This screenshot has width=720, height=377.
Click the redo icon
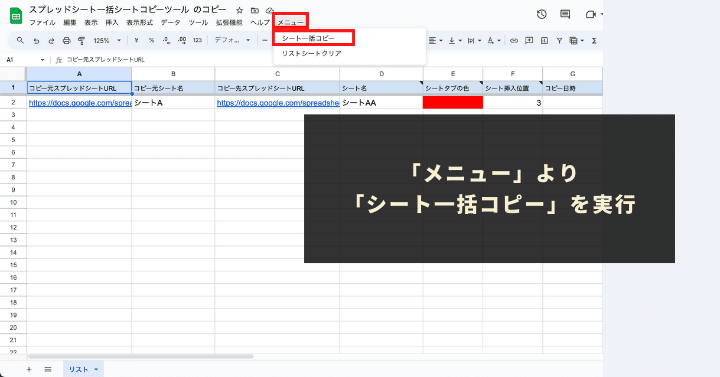51,40
